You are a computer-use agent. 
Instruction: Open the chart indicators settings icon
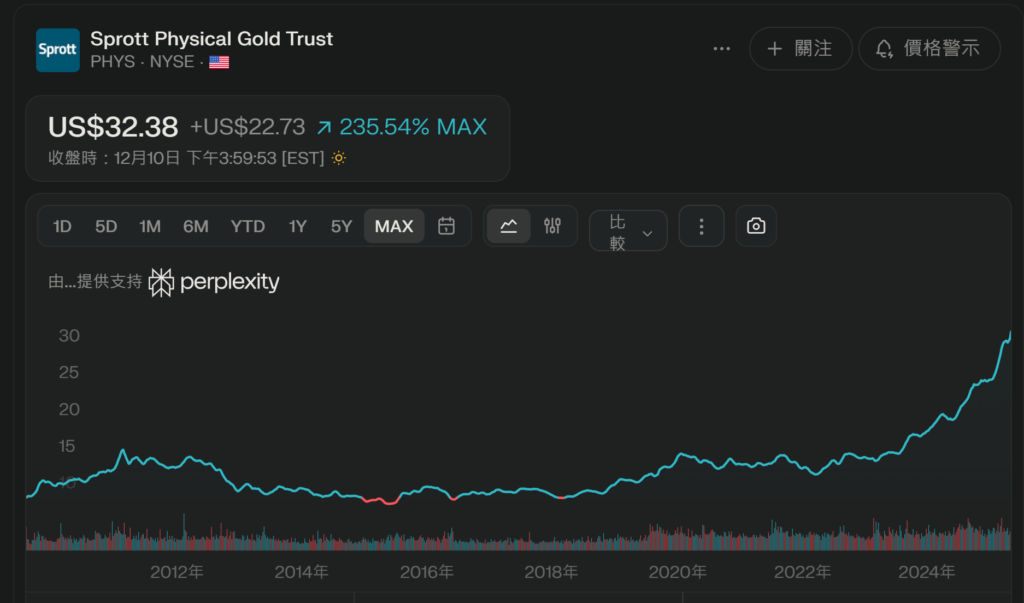[x=552, y=226]
